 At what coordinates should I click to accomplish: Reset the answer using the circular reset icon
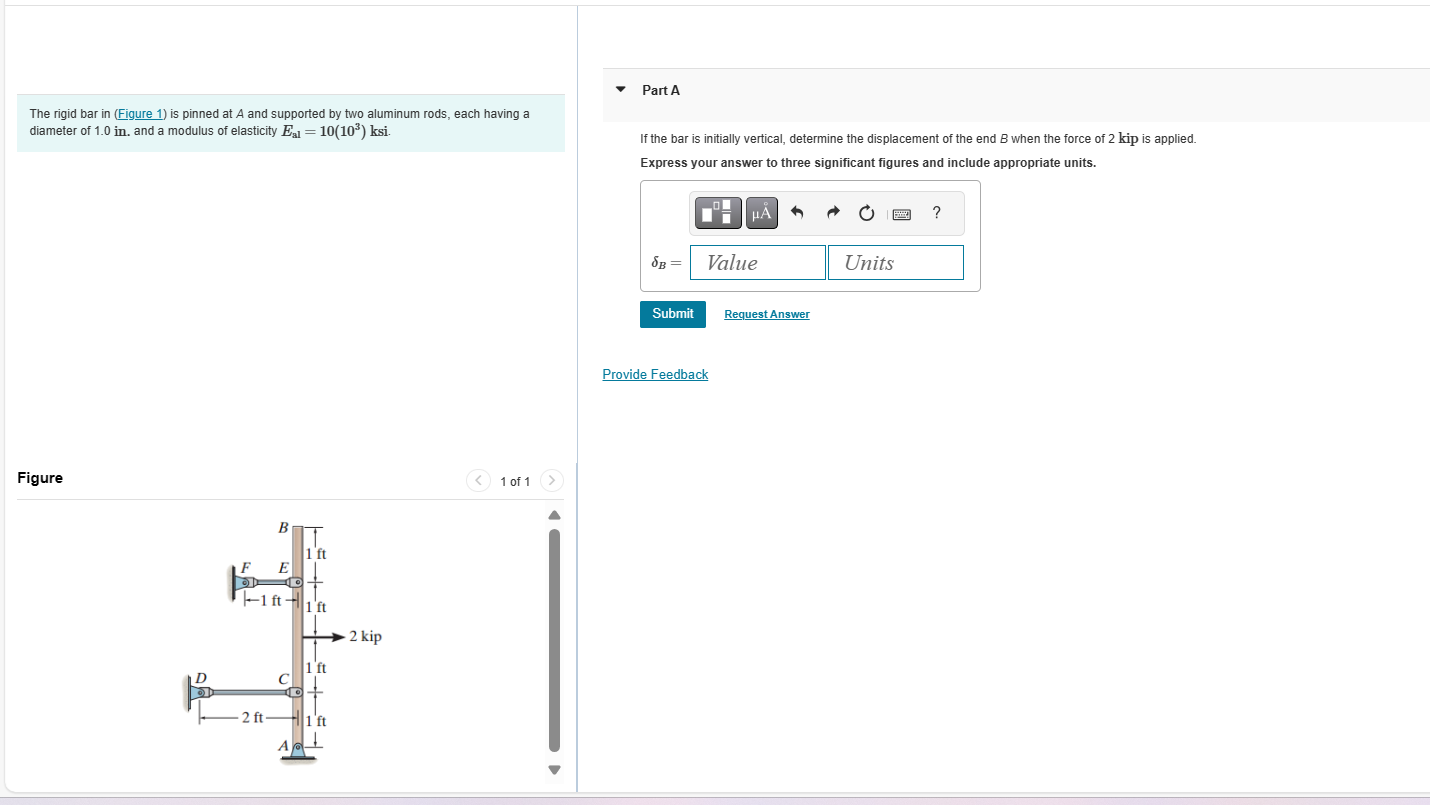tap(865, 212)
